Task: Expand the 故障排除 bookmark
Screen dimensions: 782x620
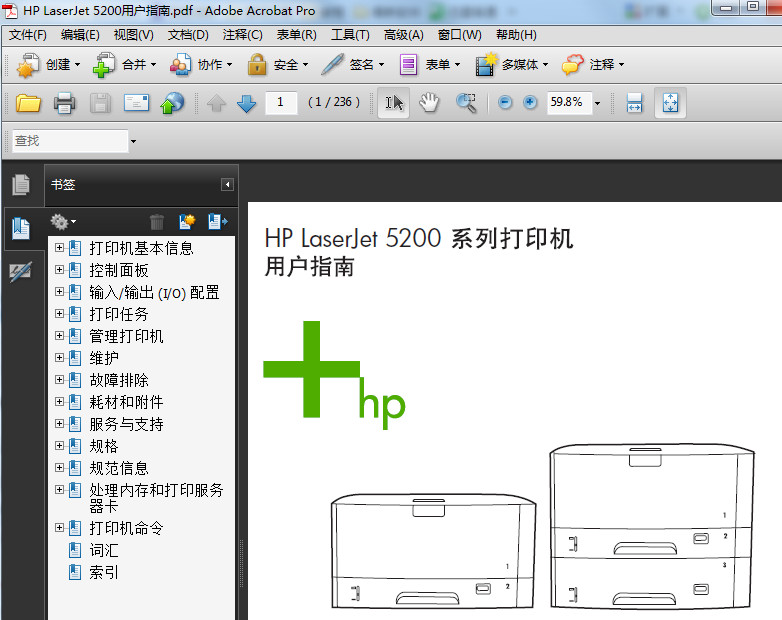Action: (x=59, y=380)
